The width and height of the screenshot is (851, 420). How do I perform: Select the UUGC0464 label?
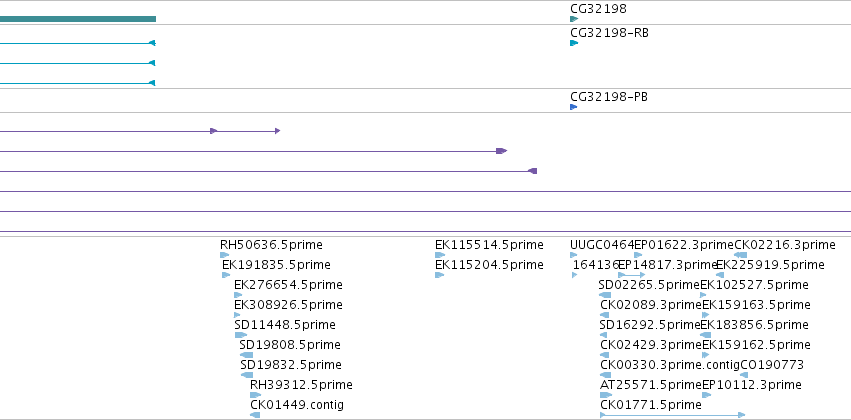coord(602,245)
